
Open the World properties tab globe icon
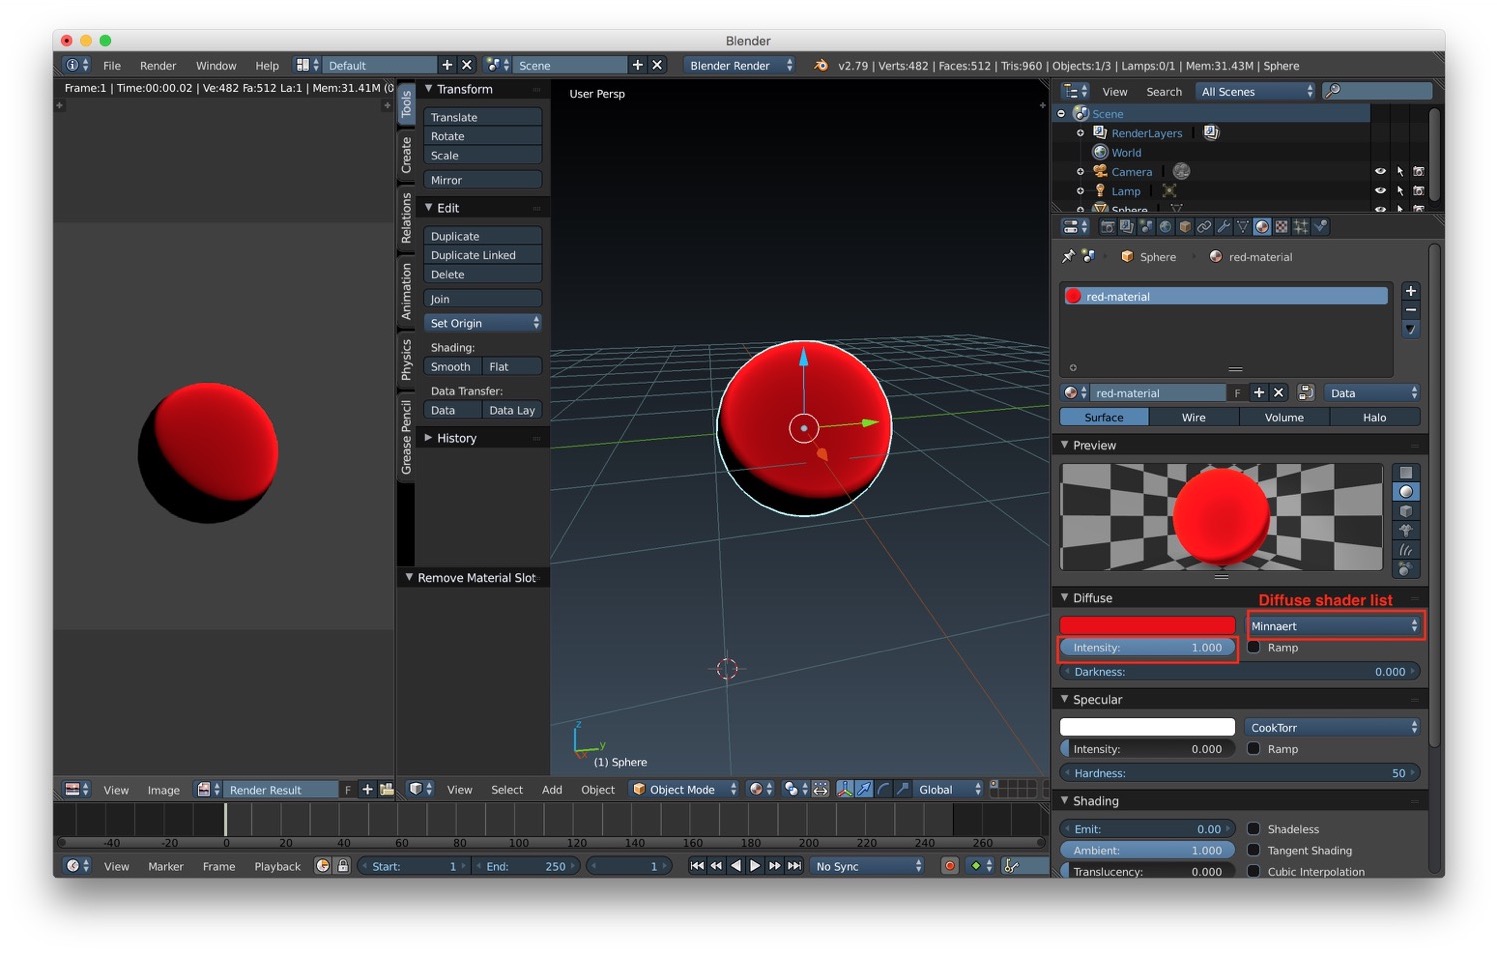coord(1165,227)
